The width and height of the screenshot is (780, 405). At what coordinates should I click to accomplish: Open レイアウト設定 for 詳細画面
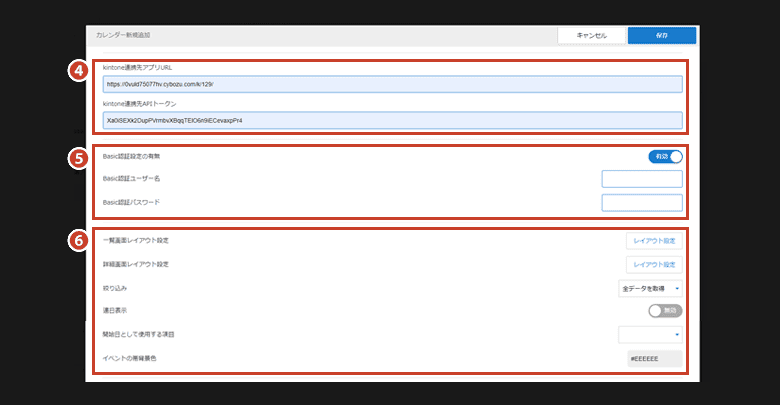(x=654, y=265)
